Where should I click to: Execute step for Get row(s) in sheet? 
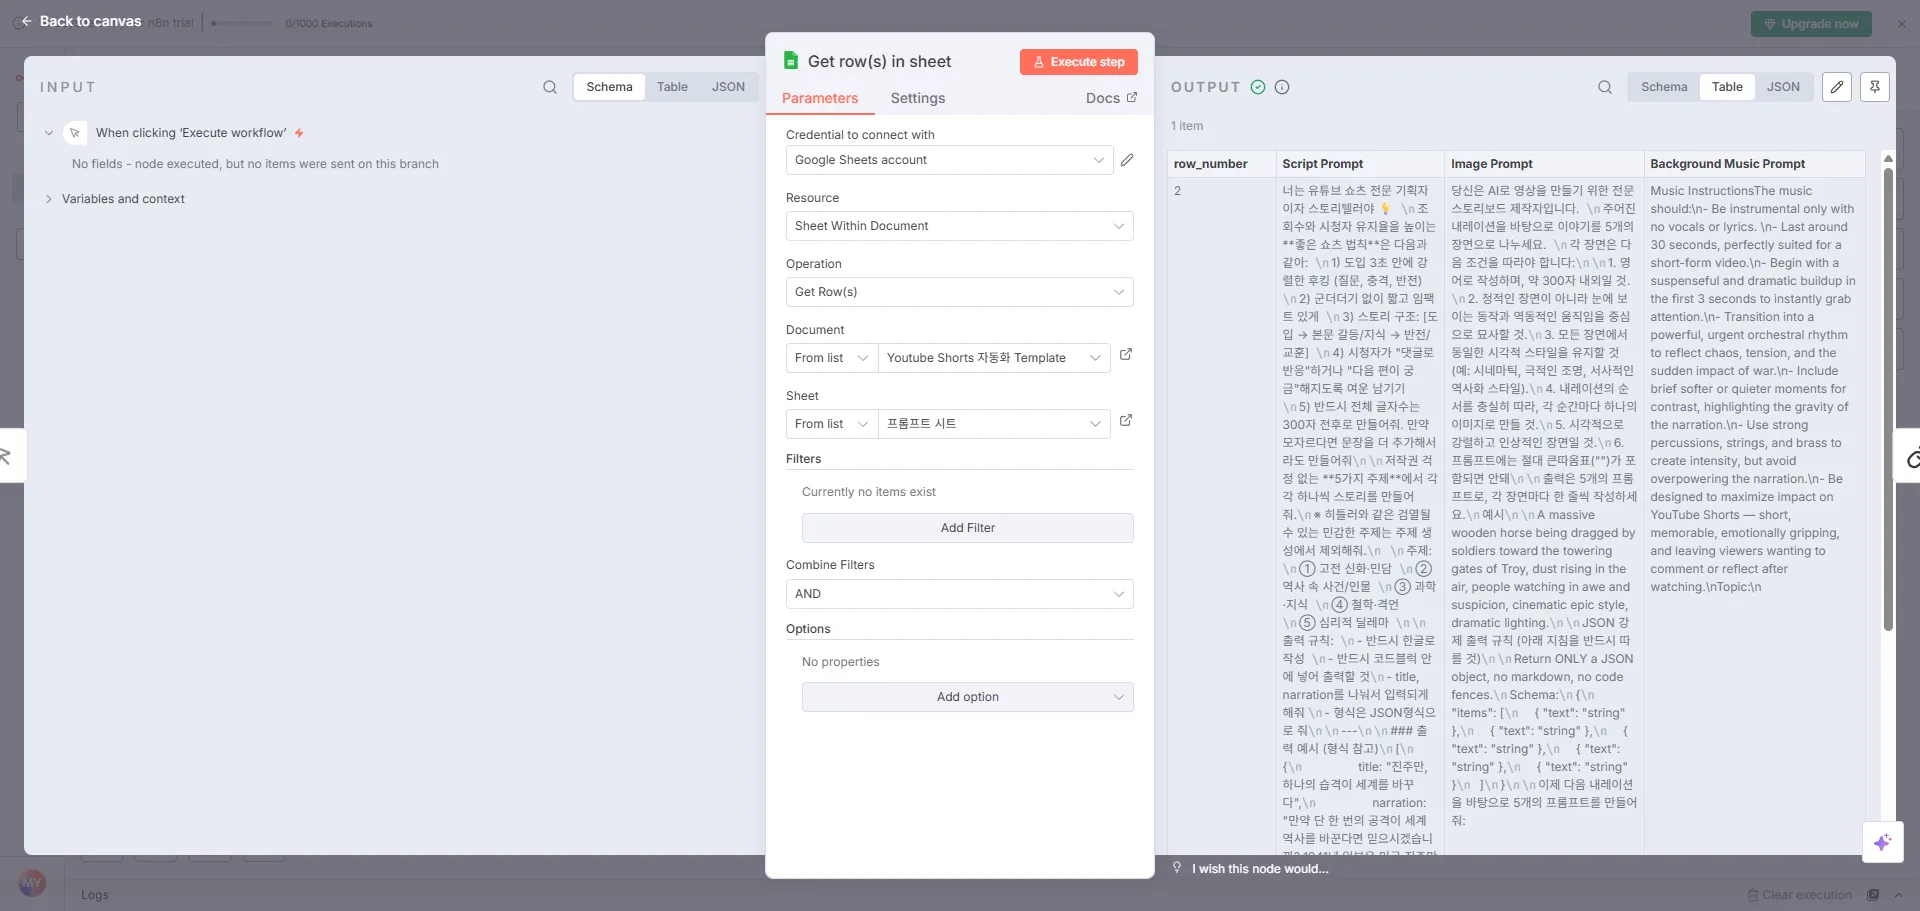click(x=1078, y=61)
